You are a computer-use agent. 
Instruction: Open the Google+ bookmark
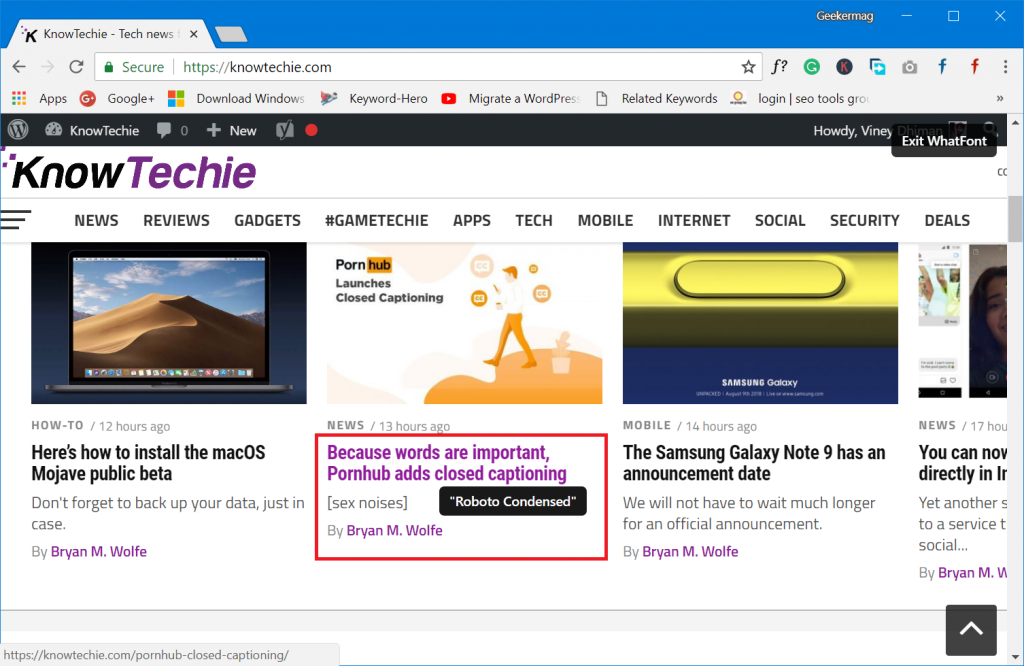117,99
